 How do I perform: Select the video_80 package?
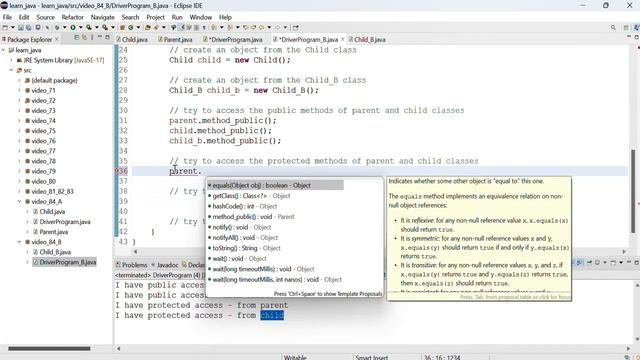(40, 182)
